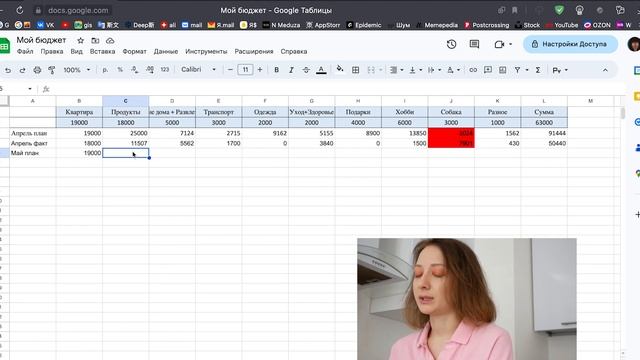Insert a link
The height and width of the screenshot is (360, 640).
[x=473, y=70]
